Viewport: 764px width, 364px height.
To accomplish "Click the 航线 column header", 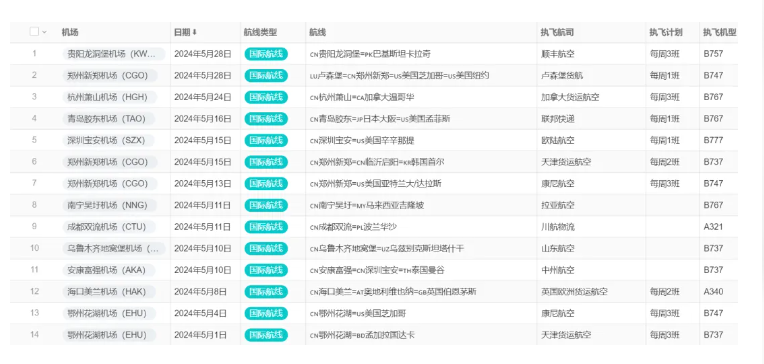I will [317, 33].
